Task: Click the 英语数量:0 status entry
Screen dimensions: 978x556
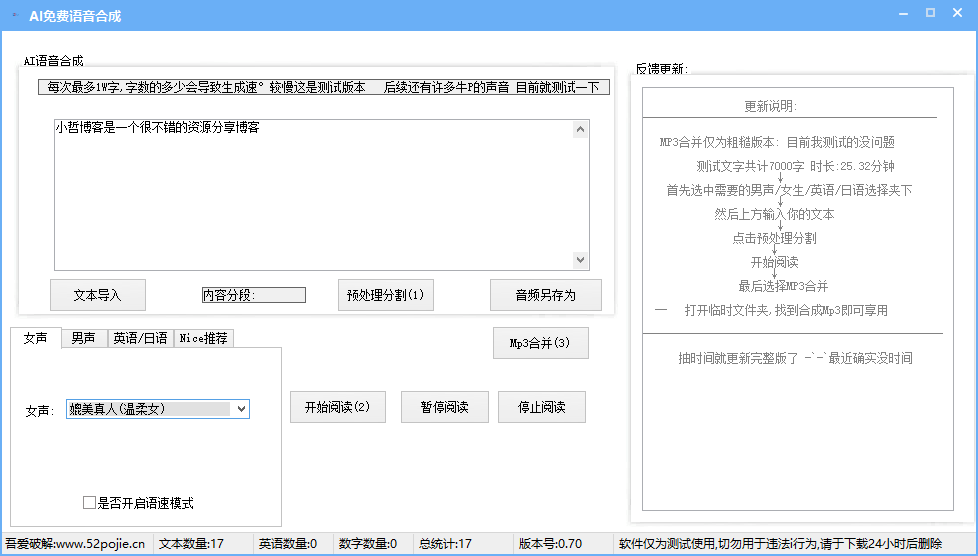Action: (x=288, y=544)
